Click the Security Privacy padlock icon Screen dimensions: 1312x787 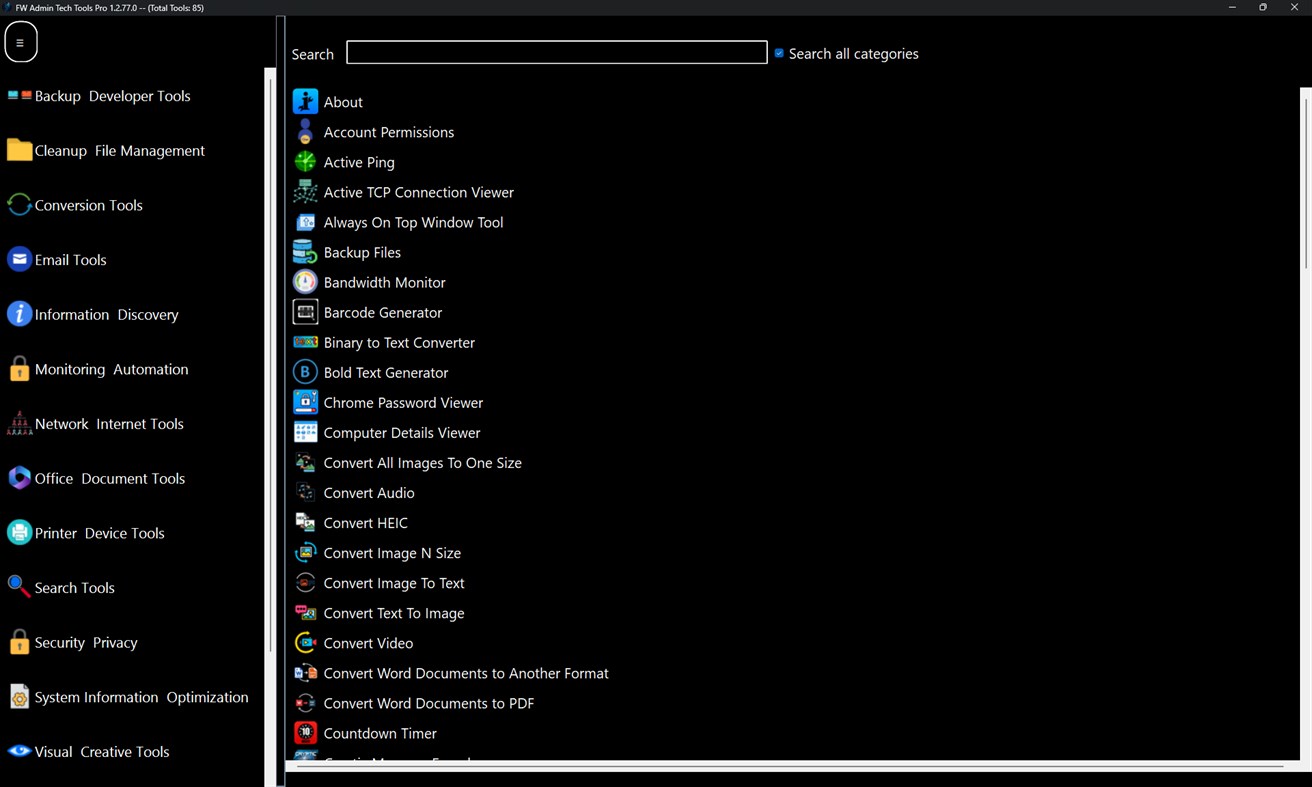(19, 642)
